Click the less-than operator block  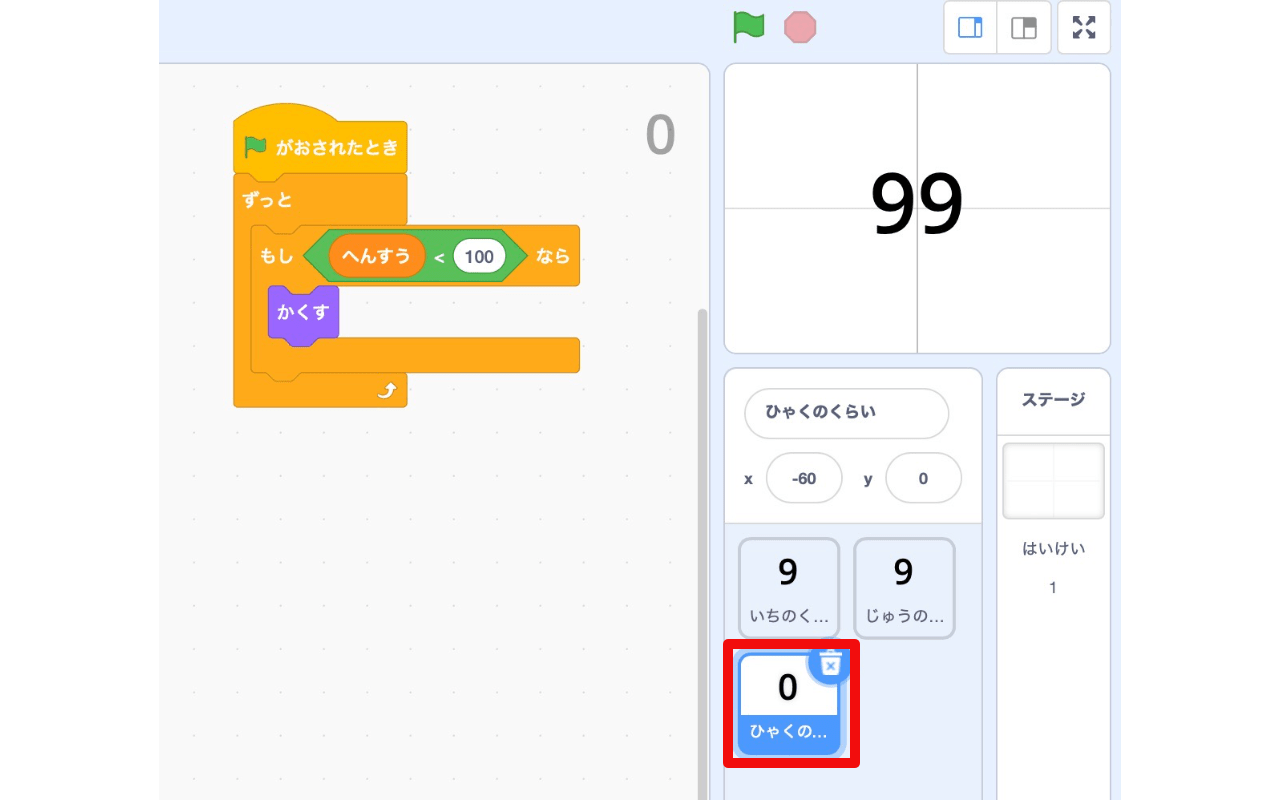click(439, 258)
